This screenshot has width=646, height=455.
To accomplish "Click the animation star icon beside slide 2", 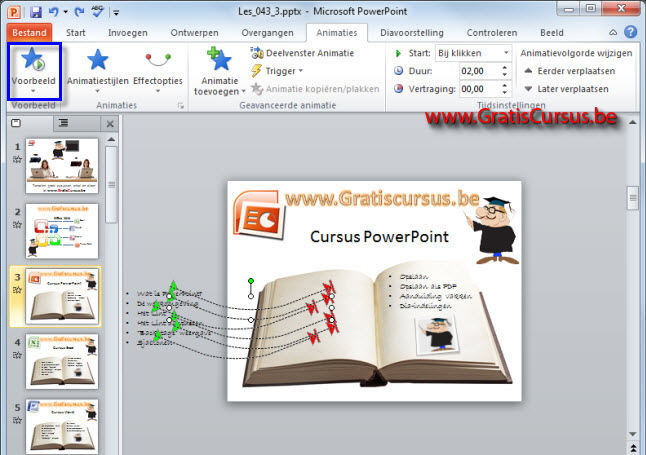I will pyautogui.click(x=17, y=225).
